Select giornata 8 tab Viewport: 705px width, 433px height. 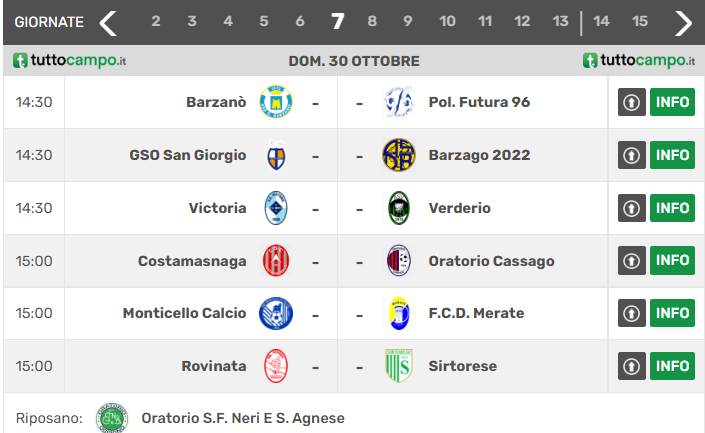coord(372,22)
